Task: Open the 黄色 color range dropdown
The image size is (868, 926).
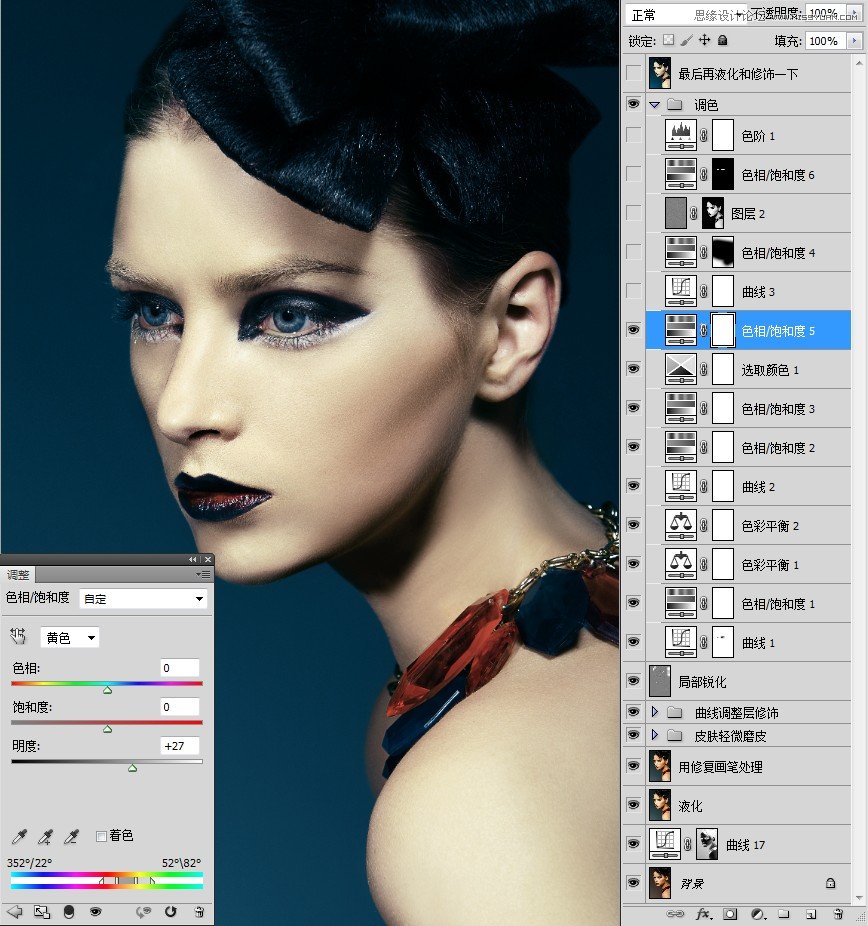Action: pos(70,638)
